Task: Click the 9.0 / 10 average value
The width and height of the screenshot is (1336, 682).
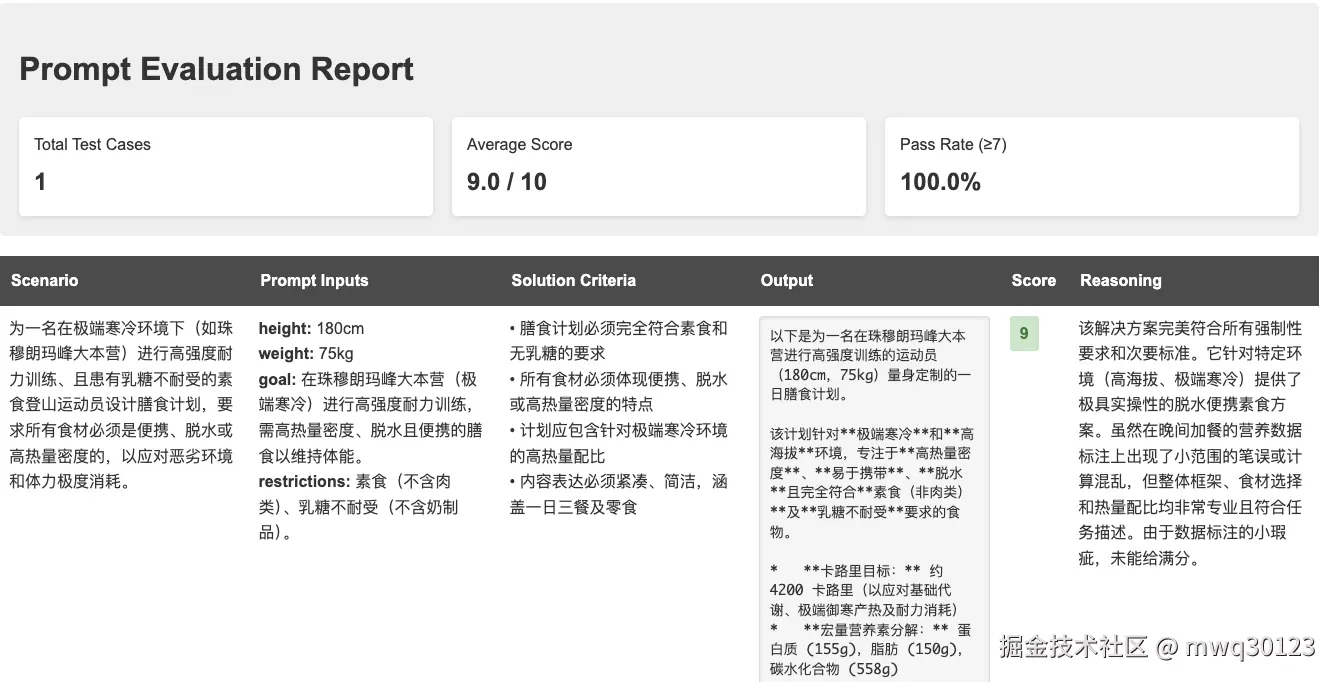Action: (507, 182)
